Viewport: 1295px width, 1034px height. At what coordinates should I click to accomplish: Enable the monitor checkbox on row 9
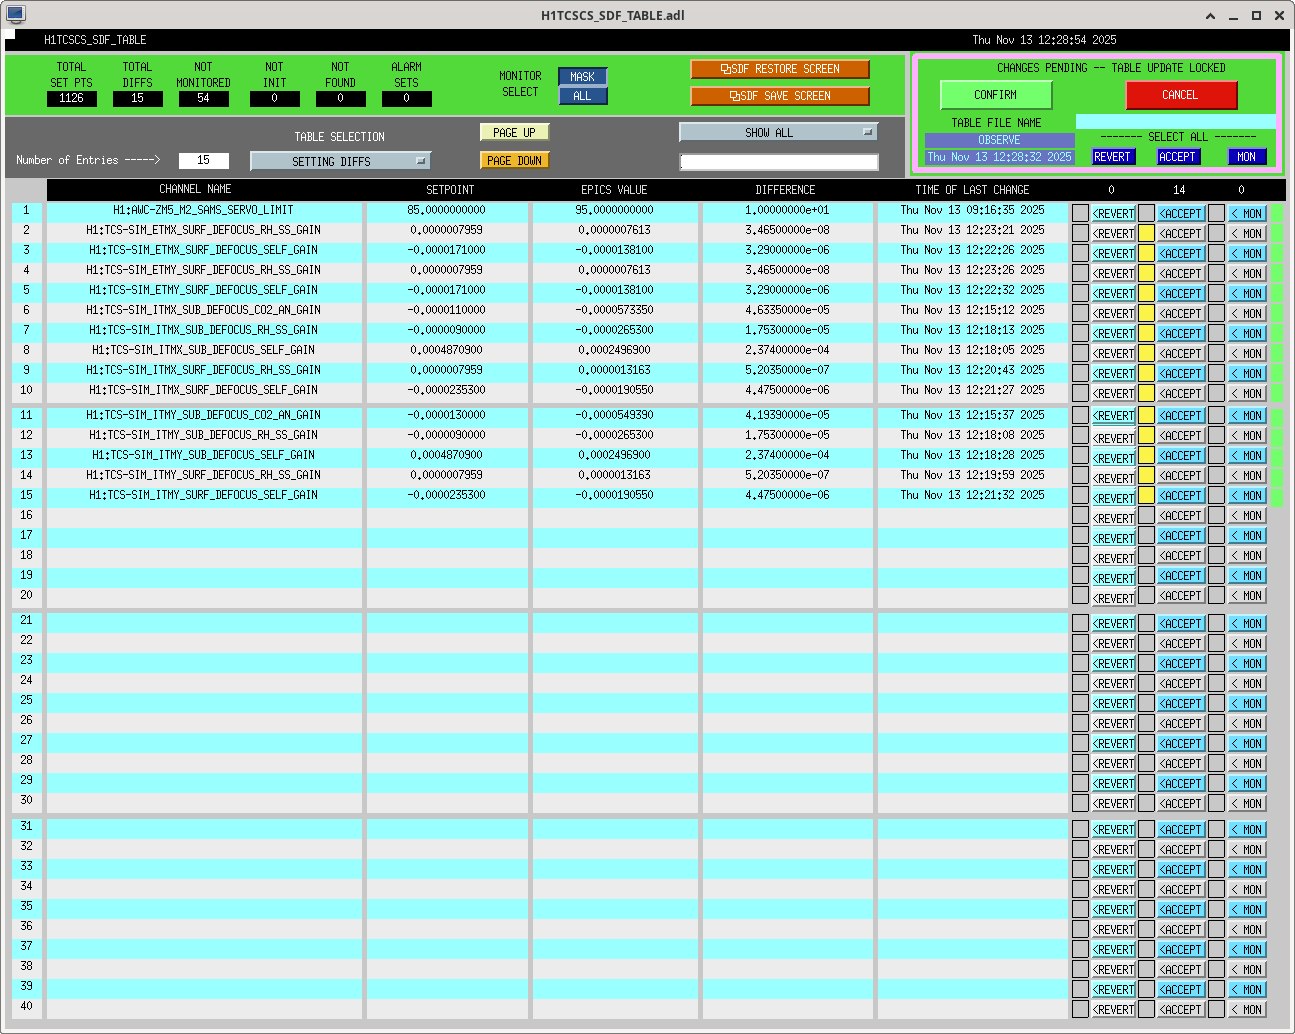[x=1216, y=373]
